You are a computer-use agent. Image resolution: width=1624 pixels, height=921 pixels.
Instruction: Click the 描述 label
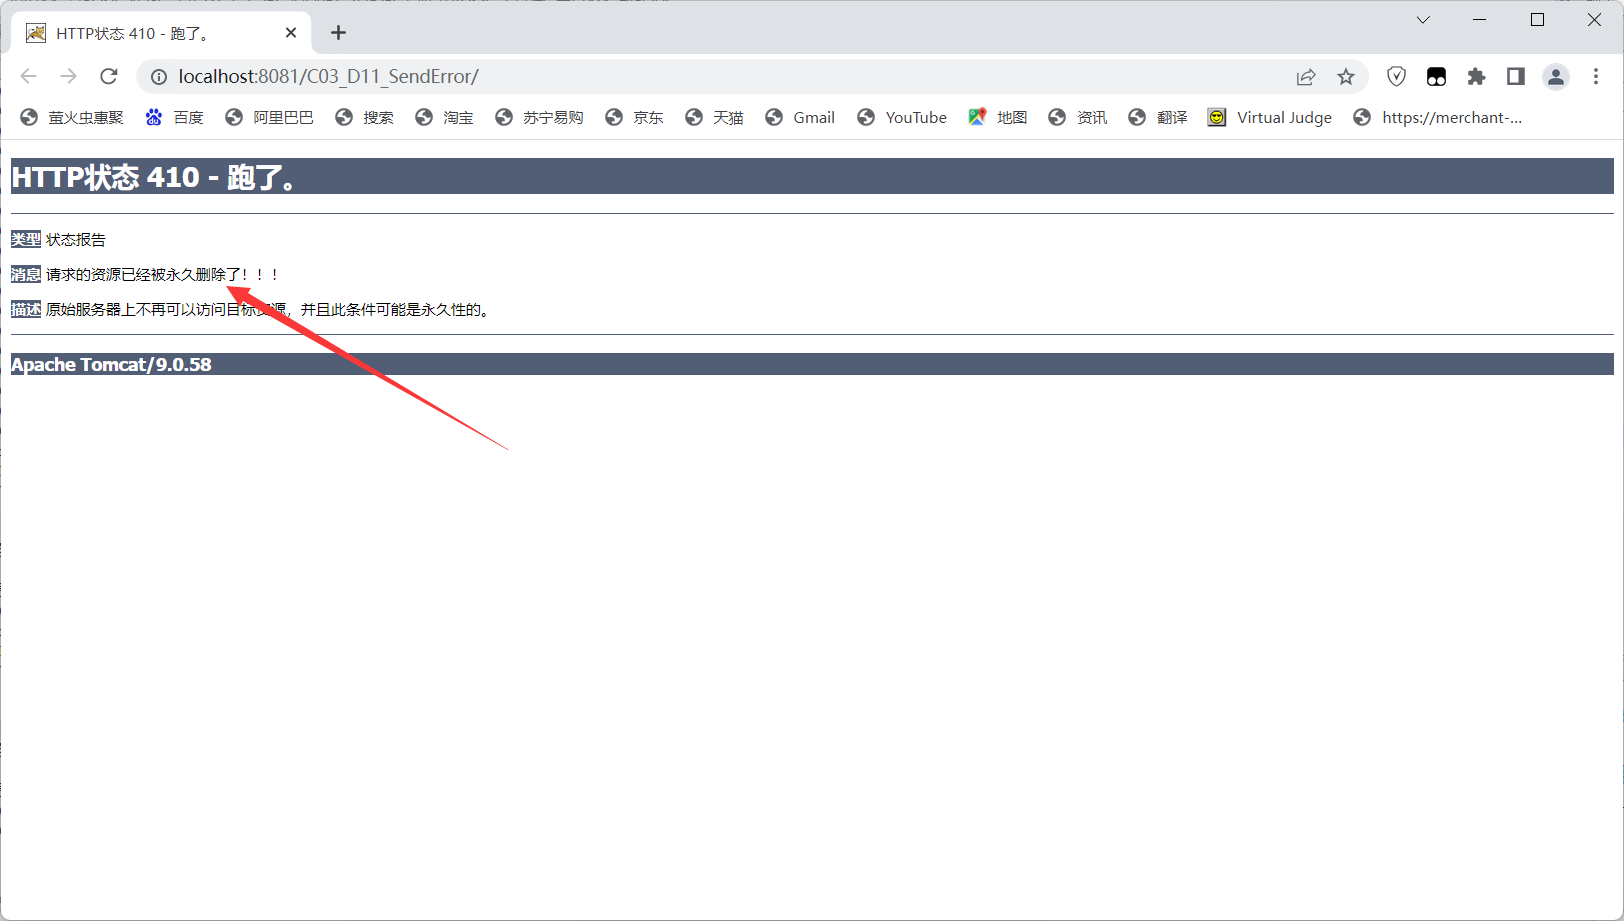pos(26,310)
